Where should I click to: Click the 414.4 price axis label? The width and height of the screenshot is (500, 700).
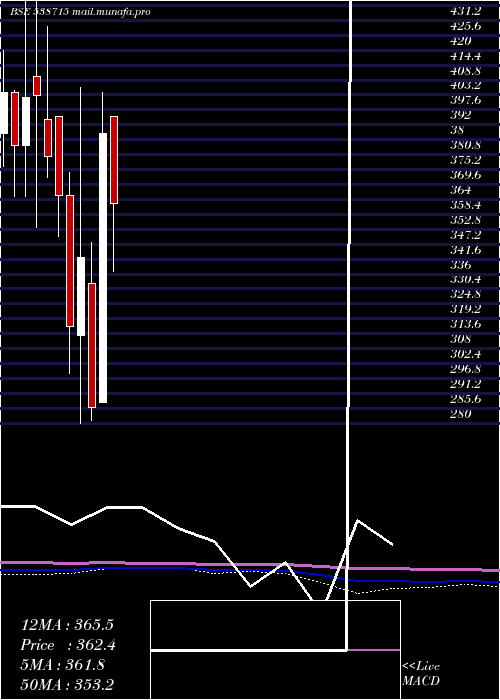point(465,56)
